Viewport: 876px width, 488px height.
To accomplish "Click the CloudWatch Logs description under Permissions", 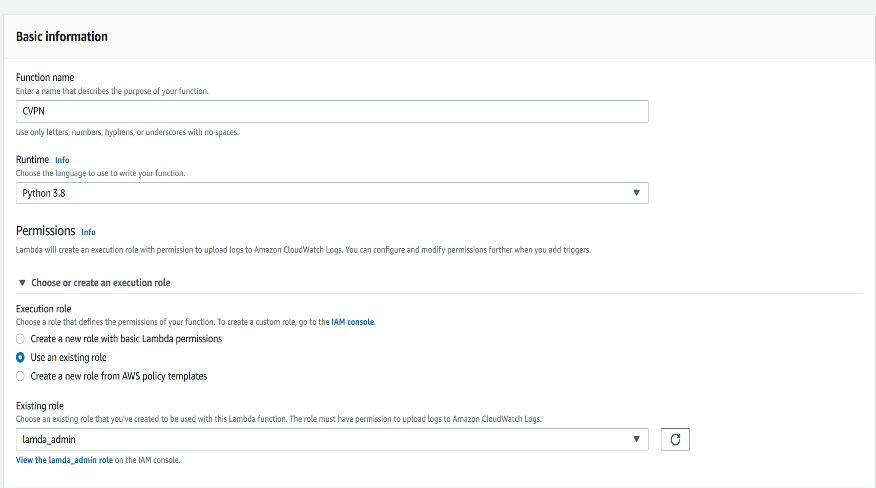I will (x=303, y=250).
